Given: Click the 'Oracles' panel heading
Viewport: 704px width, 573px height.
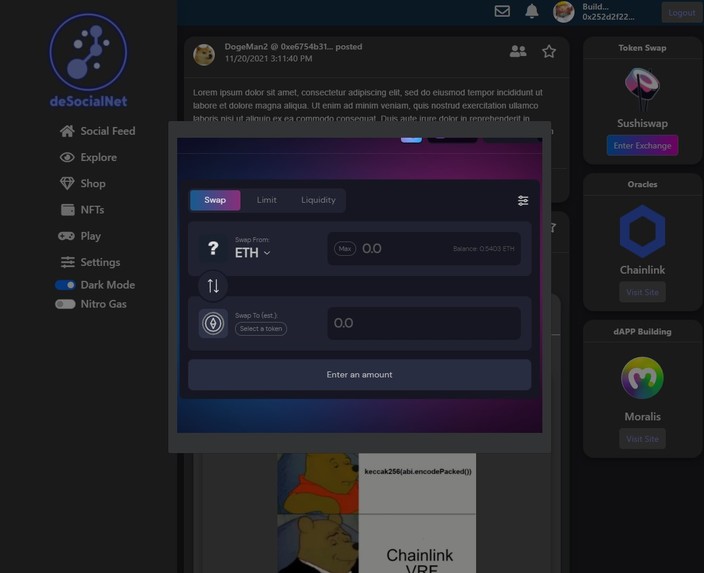Looking at the screenshot, I should click(642, 185).
